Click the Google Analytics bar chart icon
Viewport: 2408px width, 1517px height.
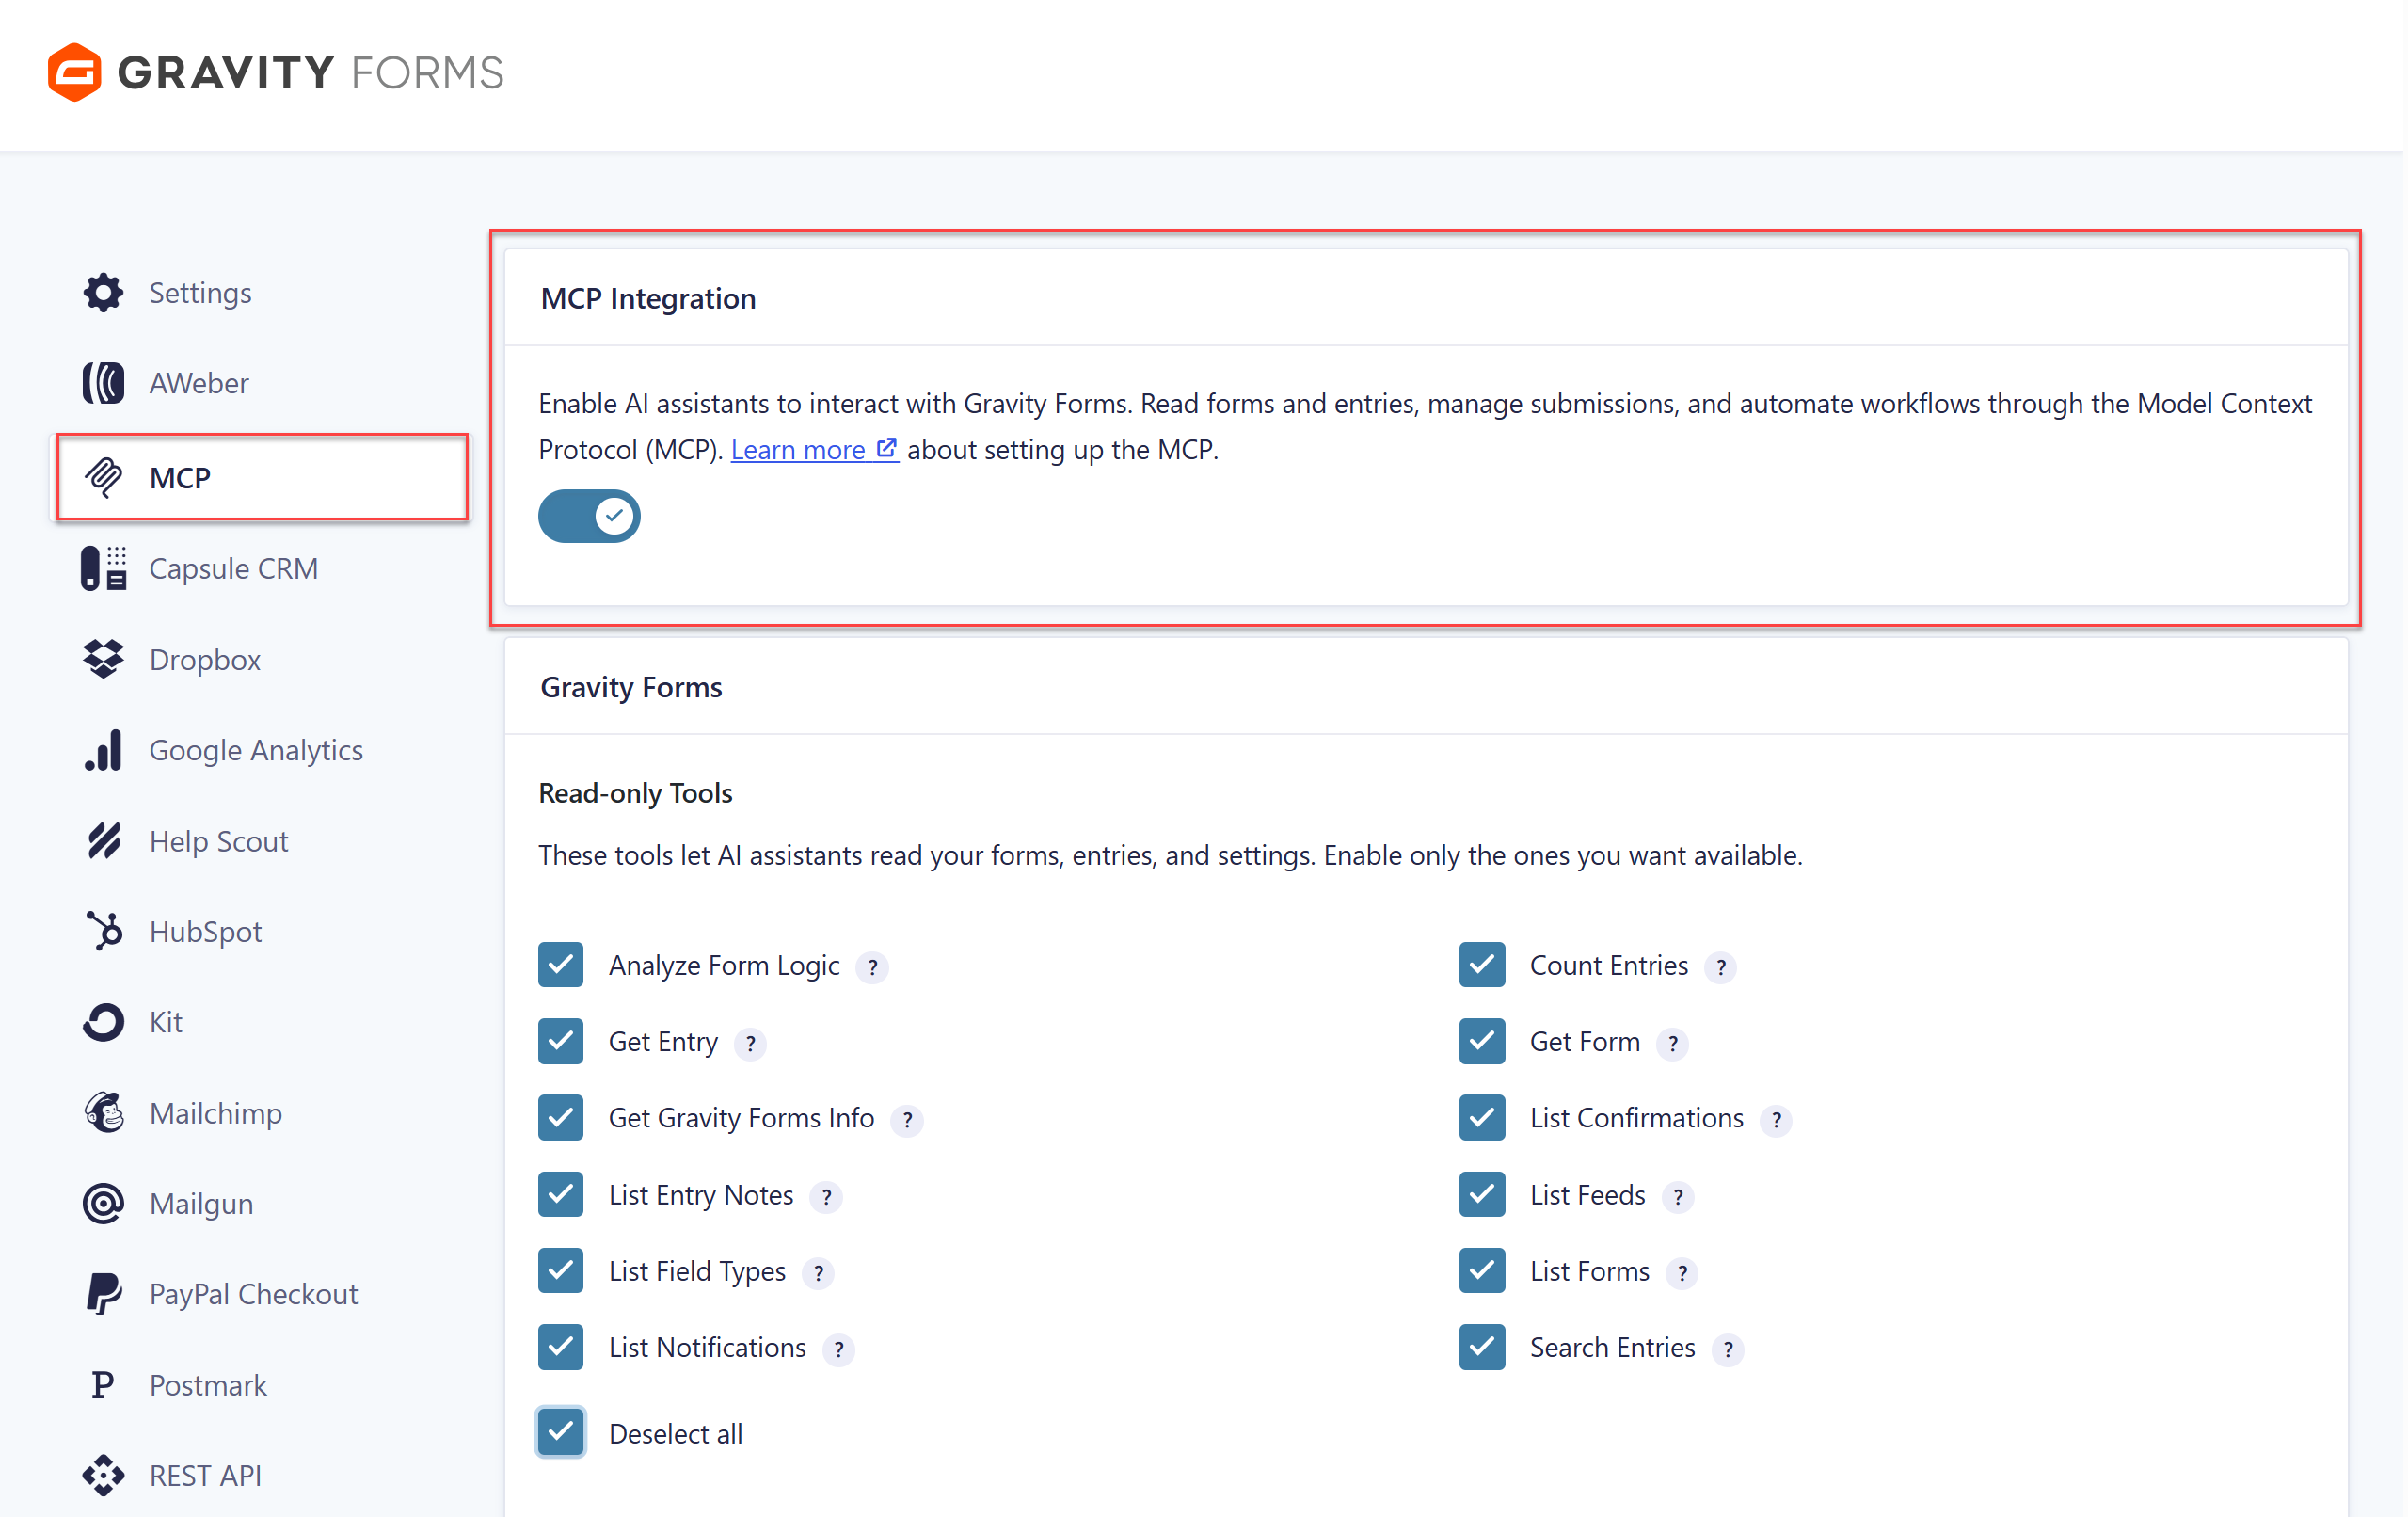pyautogui.click(x=103, y=750)
